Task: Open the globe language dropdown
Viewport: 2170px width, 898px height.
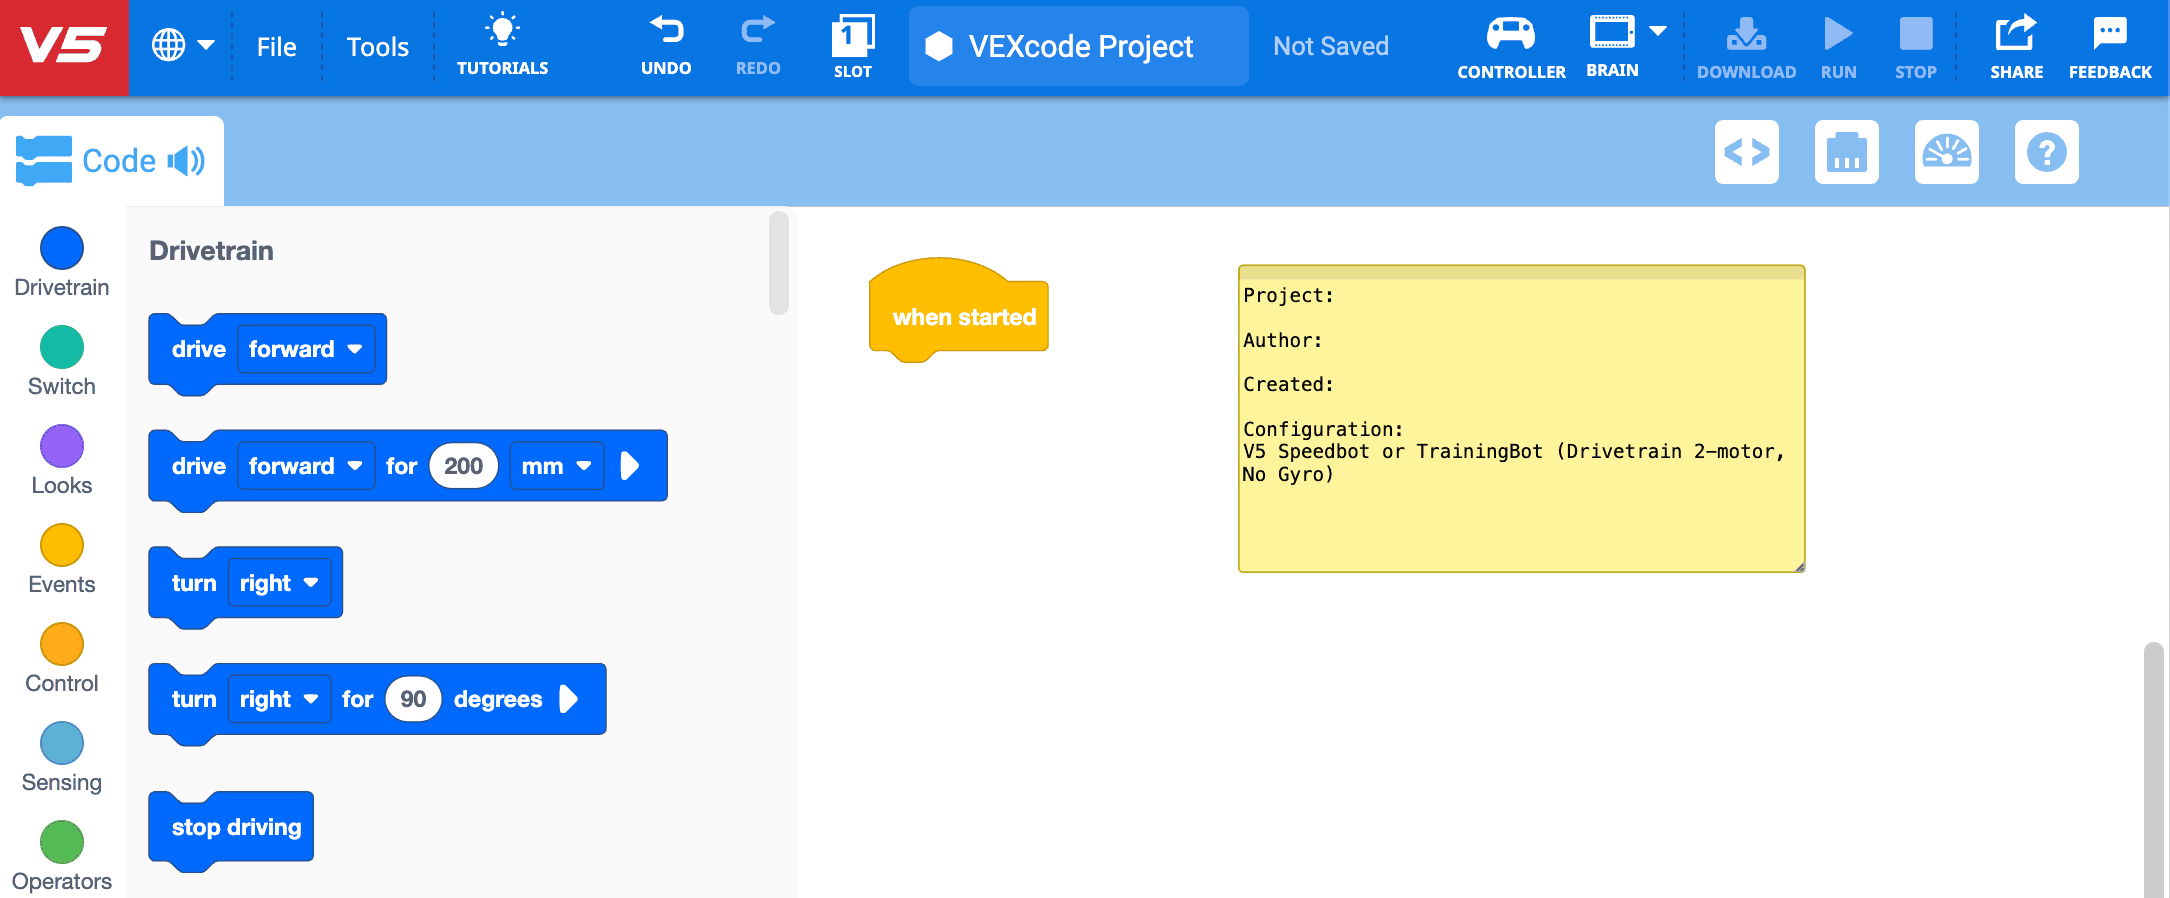Action: (182, 46)
